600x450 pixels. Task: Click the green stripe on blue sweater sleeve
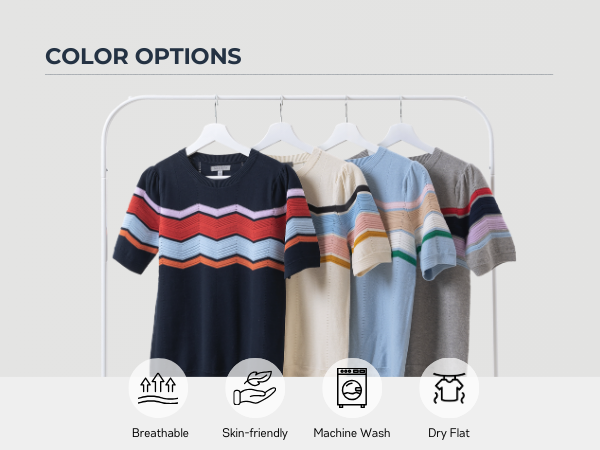pyautogui.click(x=434, y=235)
